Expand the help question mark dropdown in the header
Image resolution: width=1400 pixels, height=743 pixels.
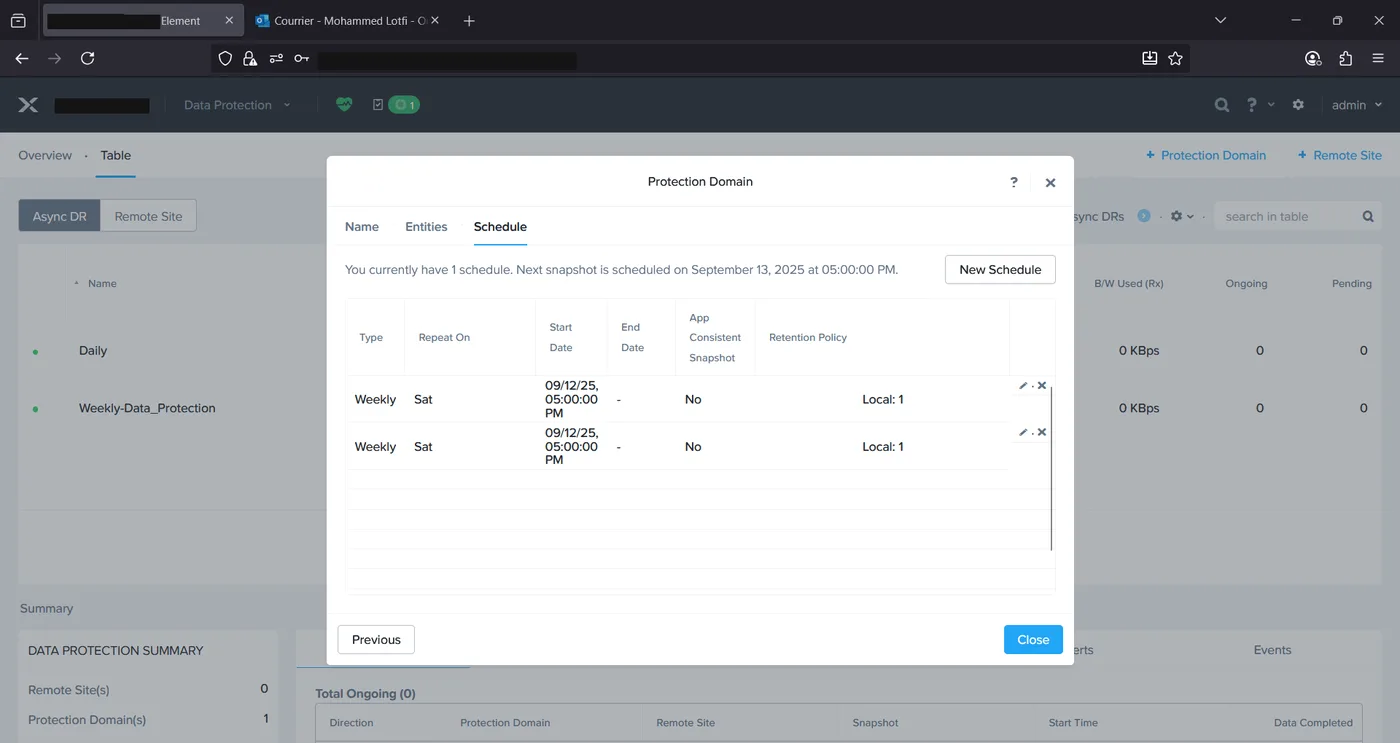[1260, 105]
